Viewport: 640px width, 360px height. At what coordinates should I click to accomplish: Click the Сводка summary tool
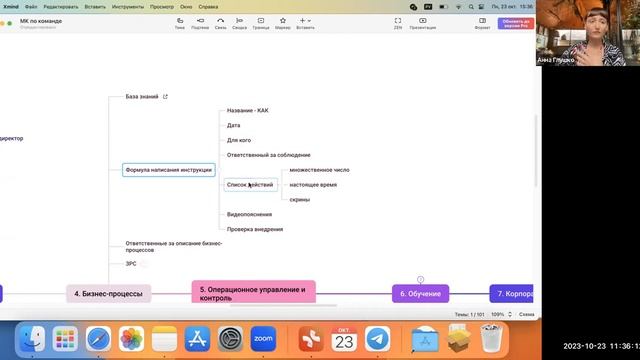click(240, 23)
